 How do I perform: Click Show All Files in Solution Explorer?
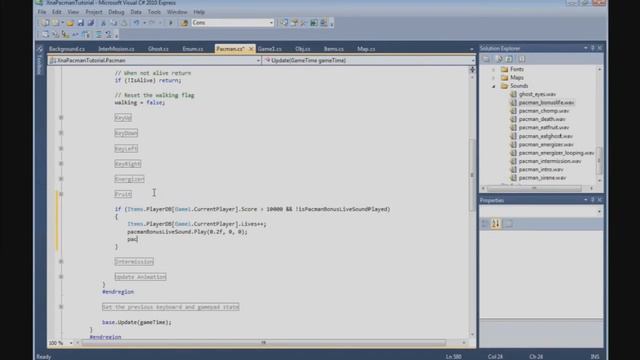pos(499,59)
